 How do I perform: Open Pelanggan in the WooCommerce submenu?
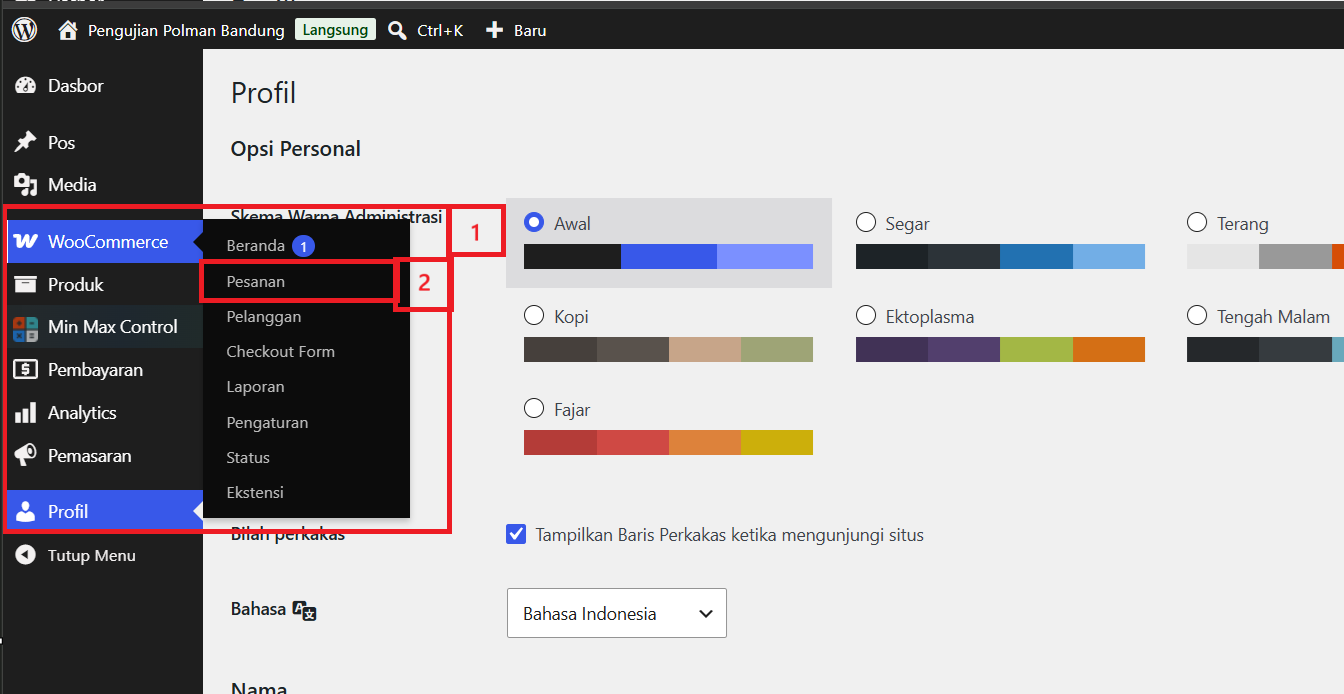(264, 316)
